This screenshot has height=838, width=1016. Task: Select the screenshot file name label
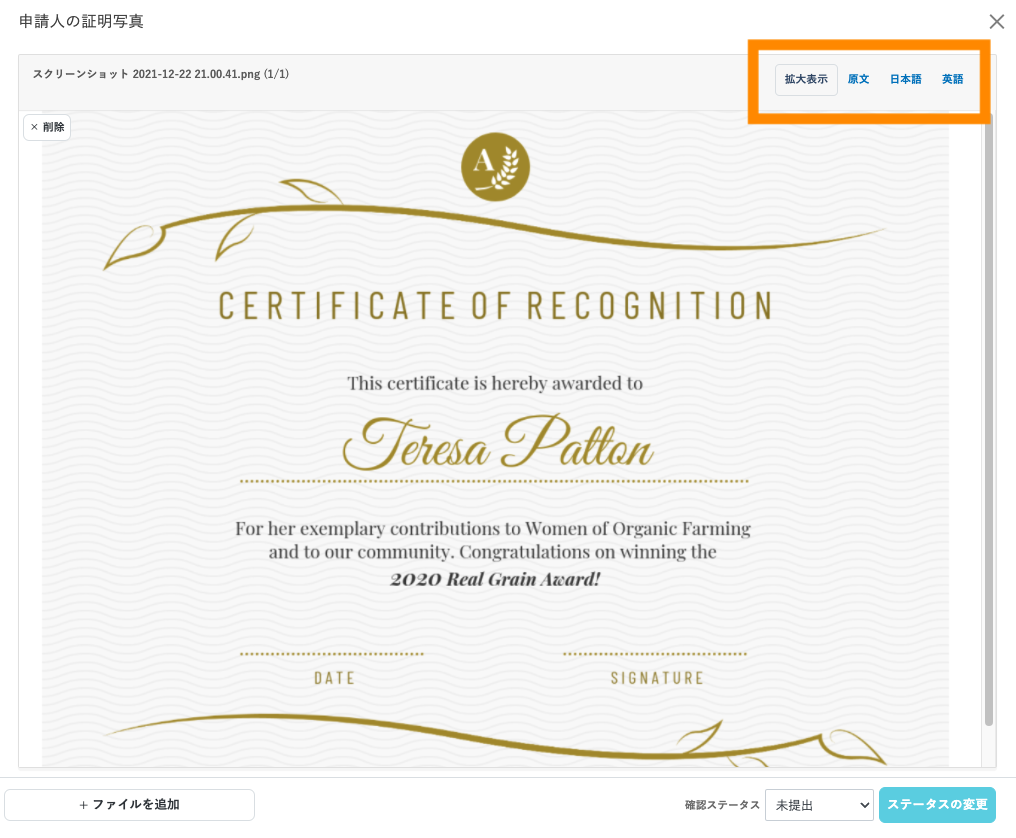pos(161,74)
